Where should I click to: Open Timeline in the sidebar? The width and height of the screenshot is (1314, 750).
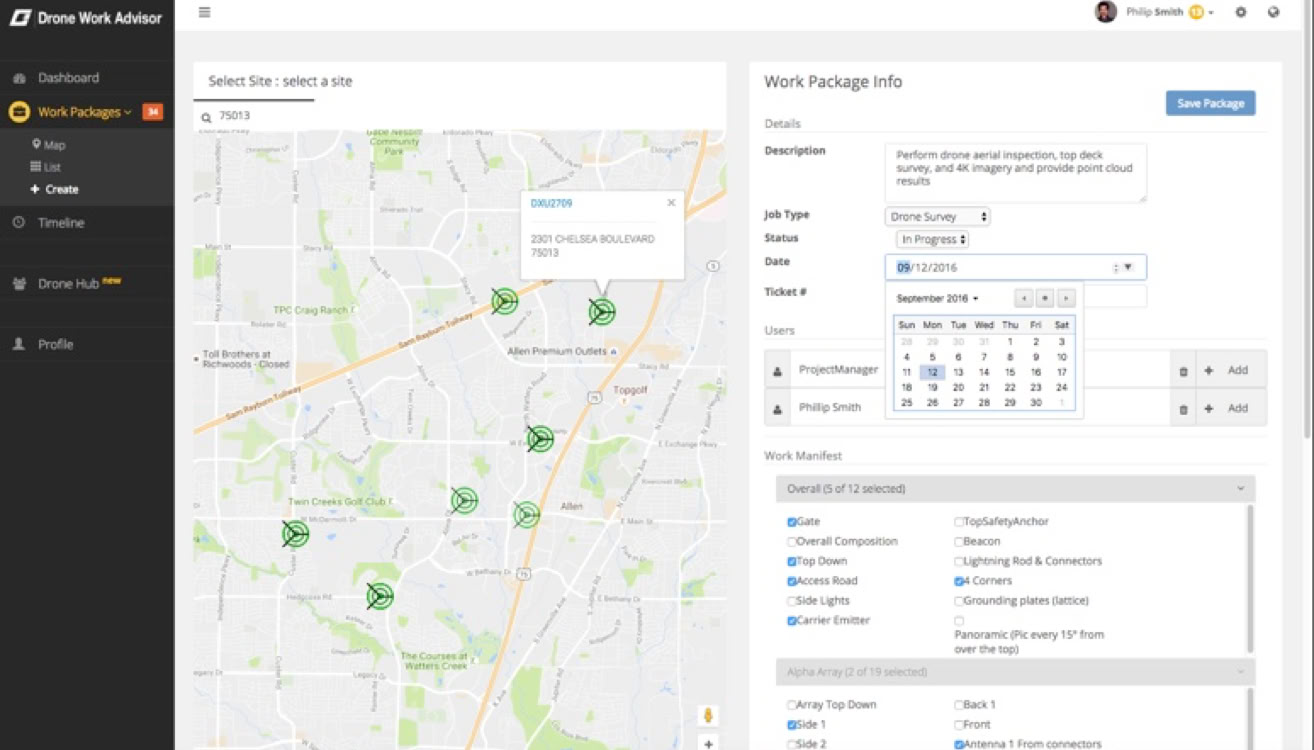61,223
